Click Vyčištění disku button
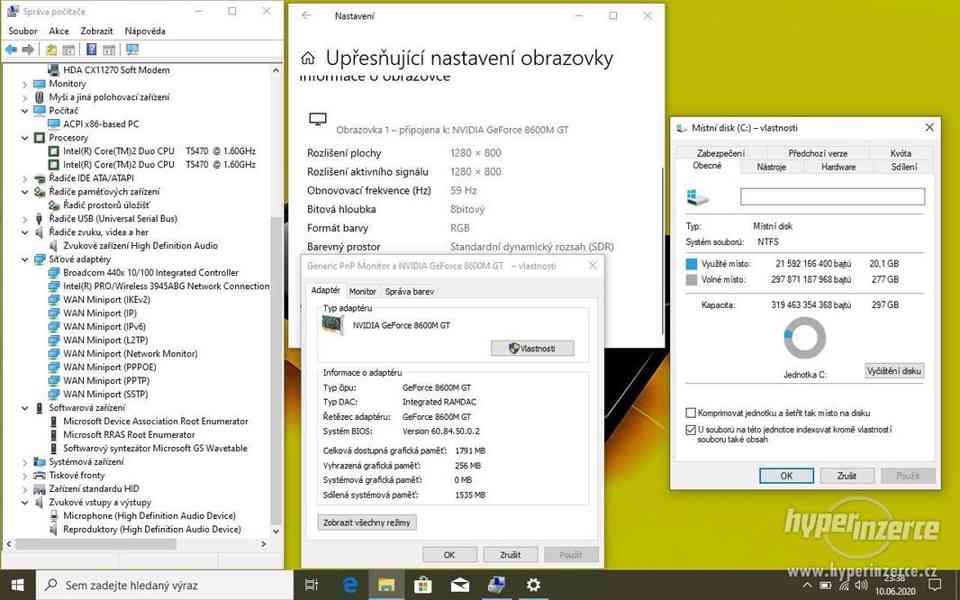The width and height of the screenshot is (960, 600). (x=894, y=371)
